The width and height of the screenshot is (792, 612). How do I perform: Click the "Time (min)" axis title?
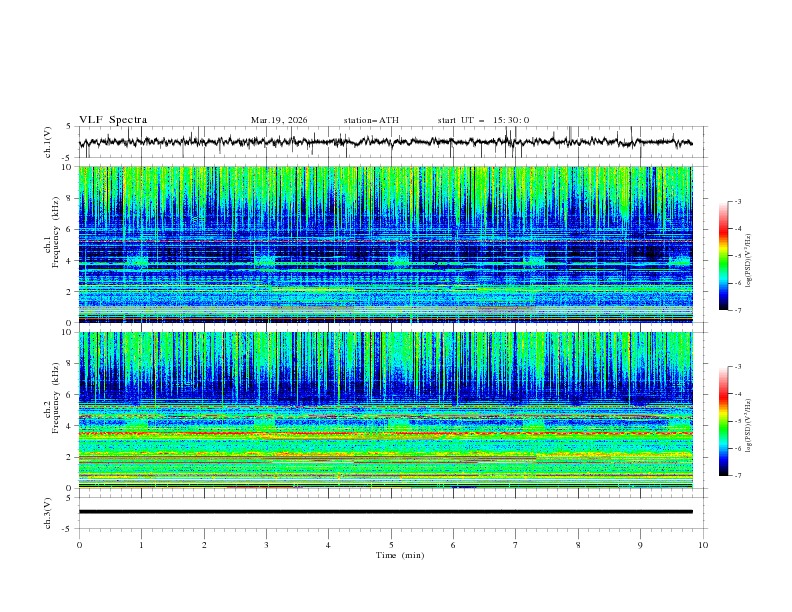point(400,555)
